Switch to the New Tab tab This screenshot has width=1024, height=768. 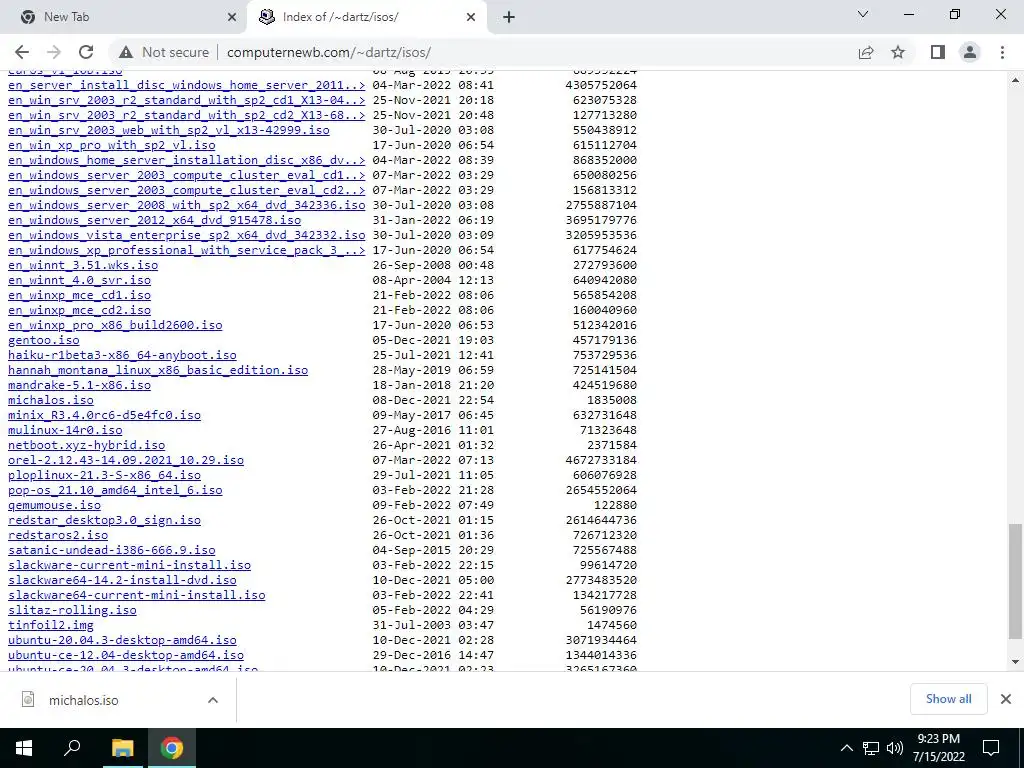pos(123,18)
